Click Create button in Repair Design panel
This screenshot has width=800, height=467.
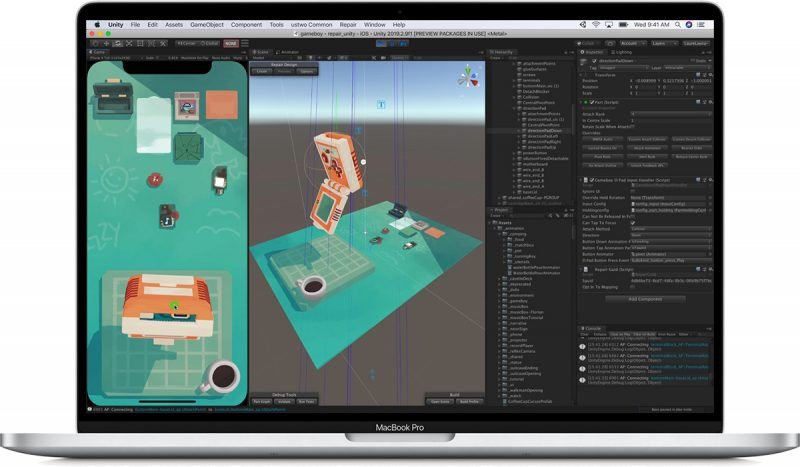(262, 71)
